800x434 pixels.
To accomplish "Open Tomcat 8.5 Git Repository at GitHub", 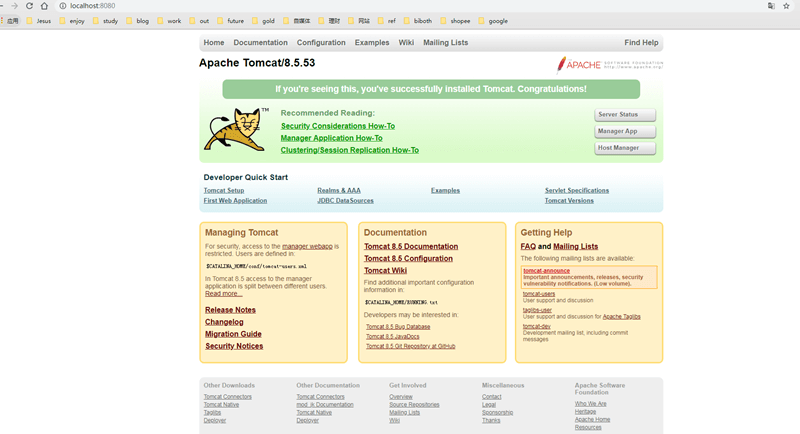I will [410, 346].
